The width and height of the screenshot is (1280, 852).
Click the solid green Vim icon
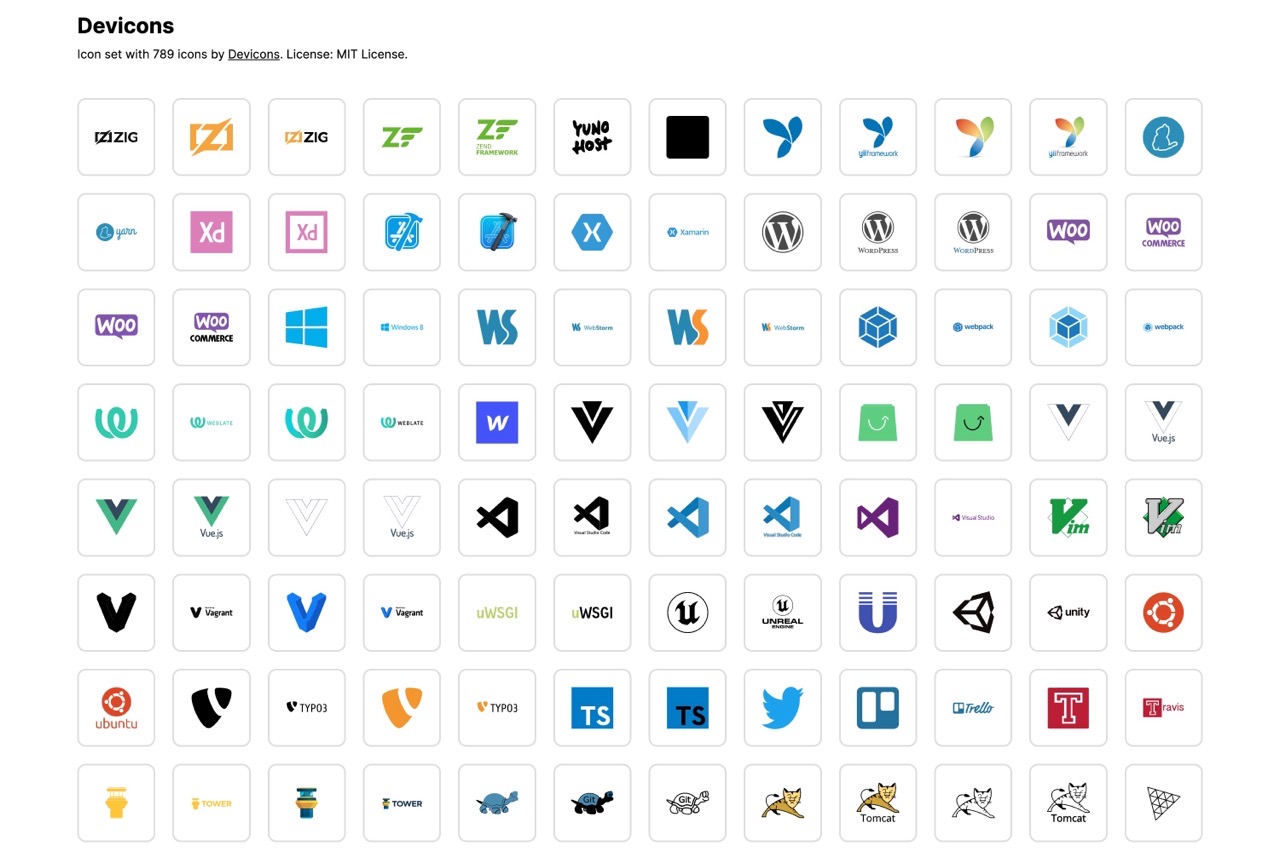[x=1069, y=518]
